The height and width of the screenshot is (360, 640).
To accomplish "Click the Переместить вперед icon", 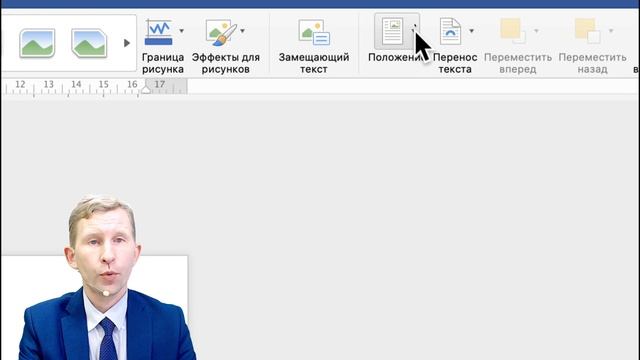I will coord(513,31).
